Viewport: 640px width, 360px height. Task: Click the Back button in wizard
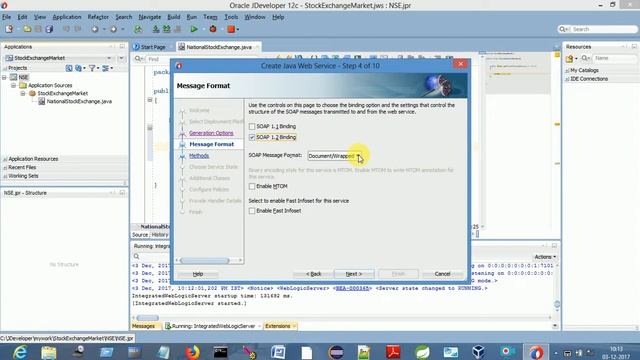click(x=313, y=274)
